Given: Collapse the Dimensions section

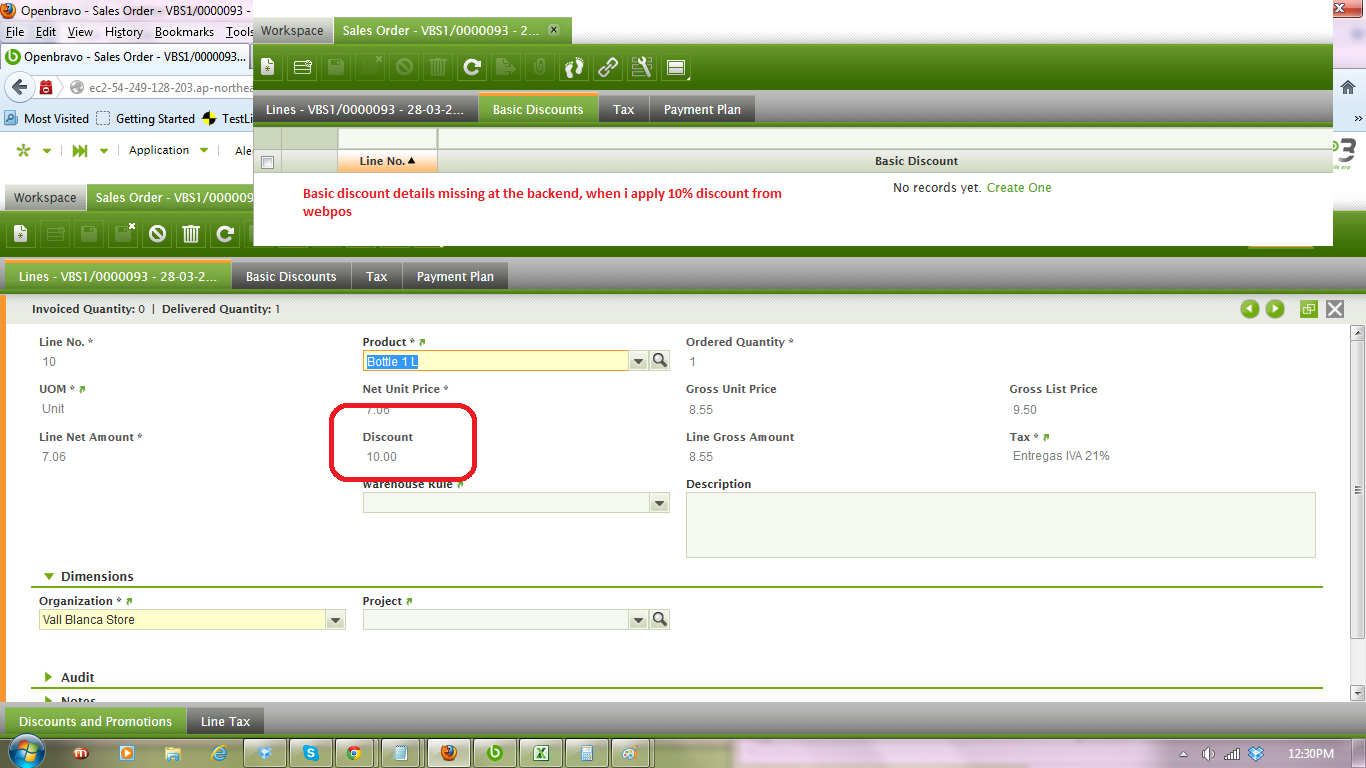Looking at the screenshot, I should click(49, 577).
